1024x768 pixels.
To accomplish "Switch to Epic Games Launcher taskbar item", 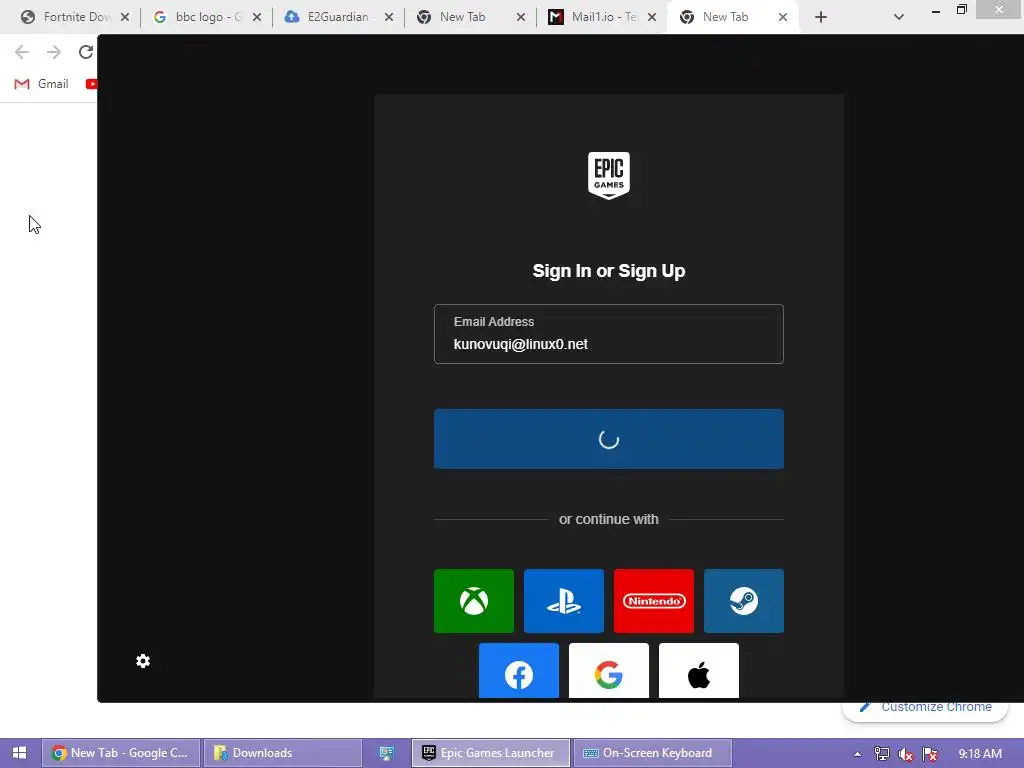I will [490, 753].
